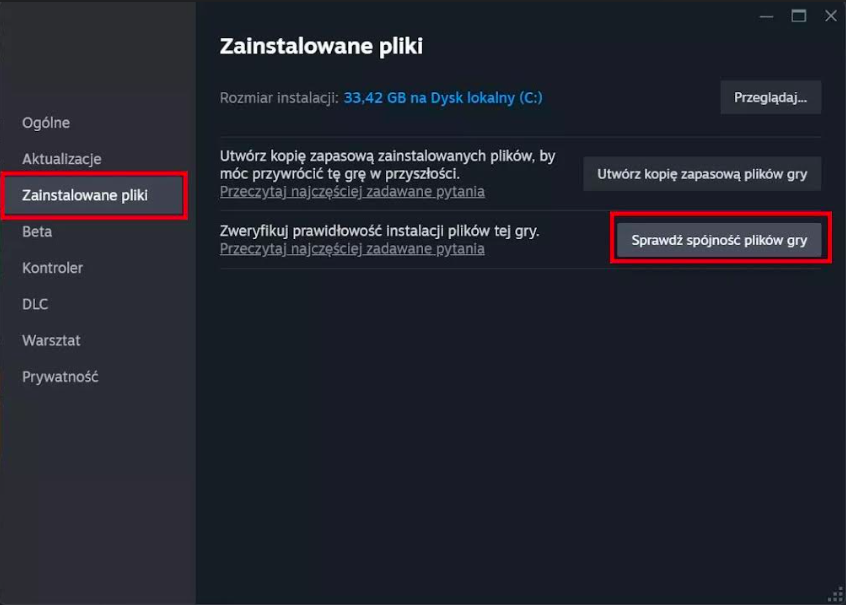846x605 pixels.
Task: Open the Warsztat section
Action: pyautogui.click(x=51, y=341)
